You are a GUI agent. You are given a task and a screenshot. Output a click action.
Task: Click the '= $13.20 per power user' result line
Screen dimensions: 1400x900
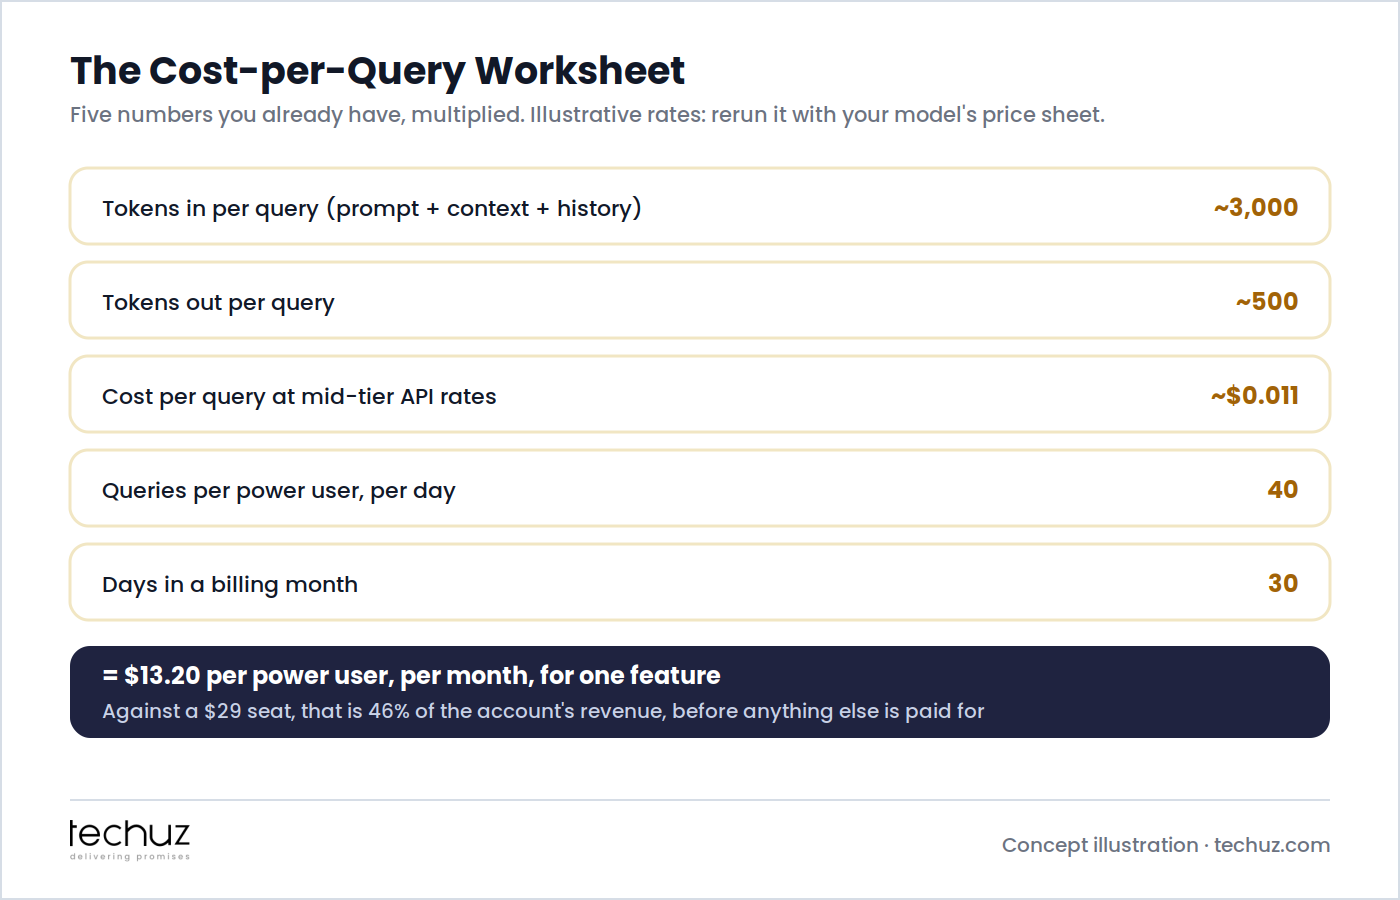411,676
